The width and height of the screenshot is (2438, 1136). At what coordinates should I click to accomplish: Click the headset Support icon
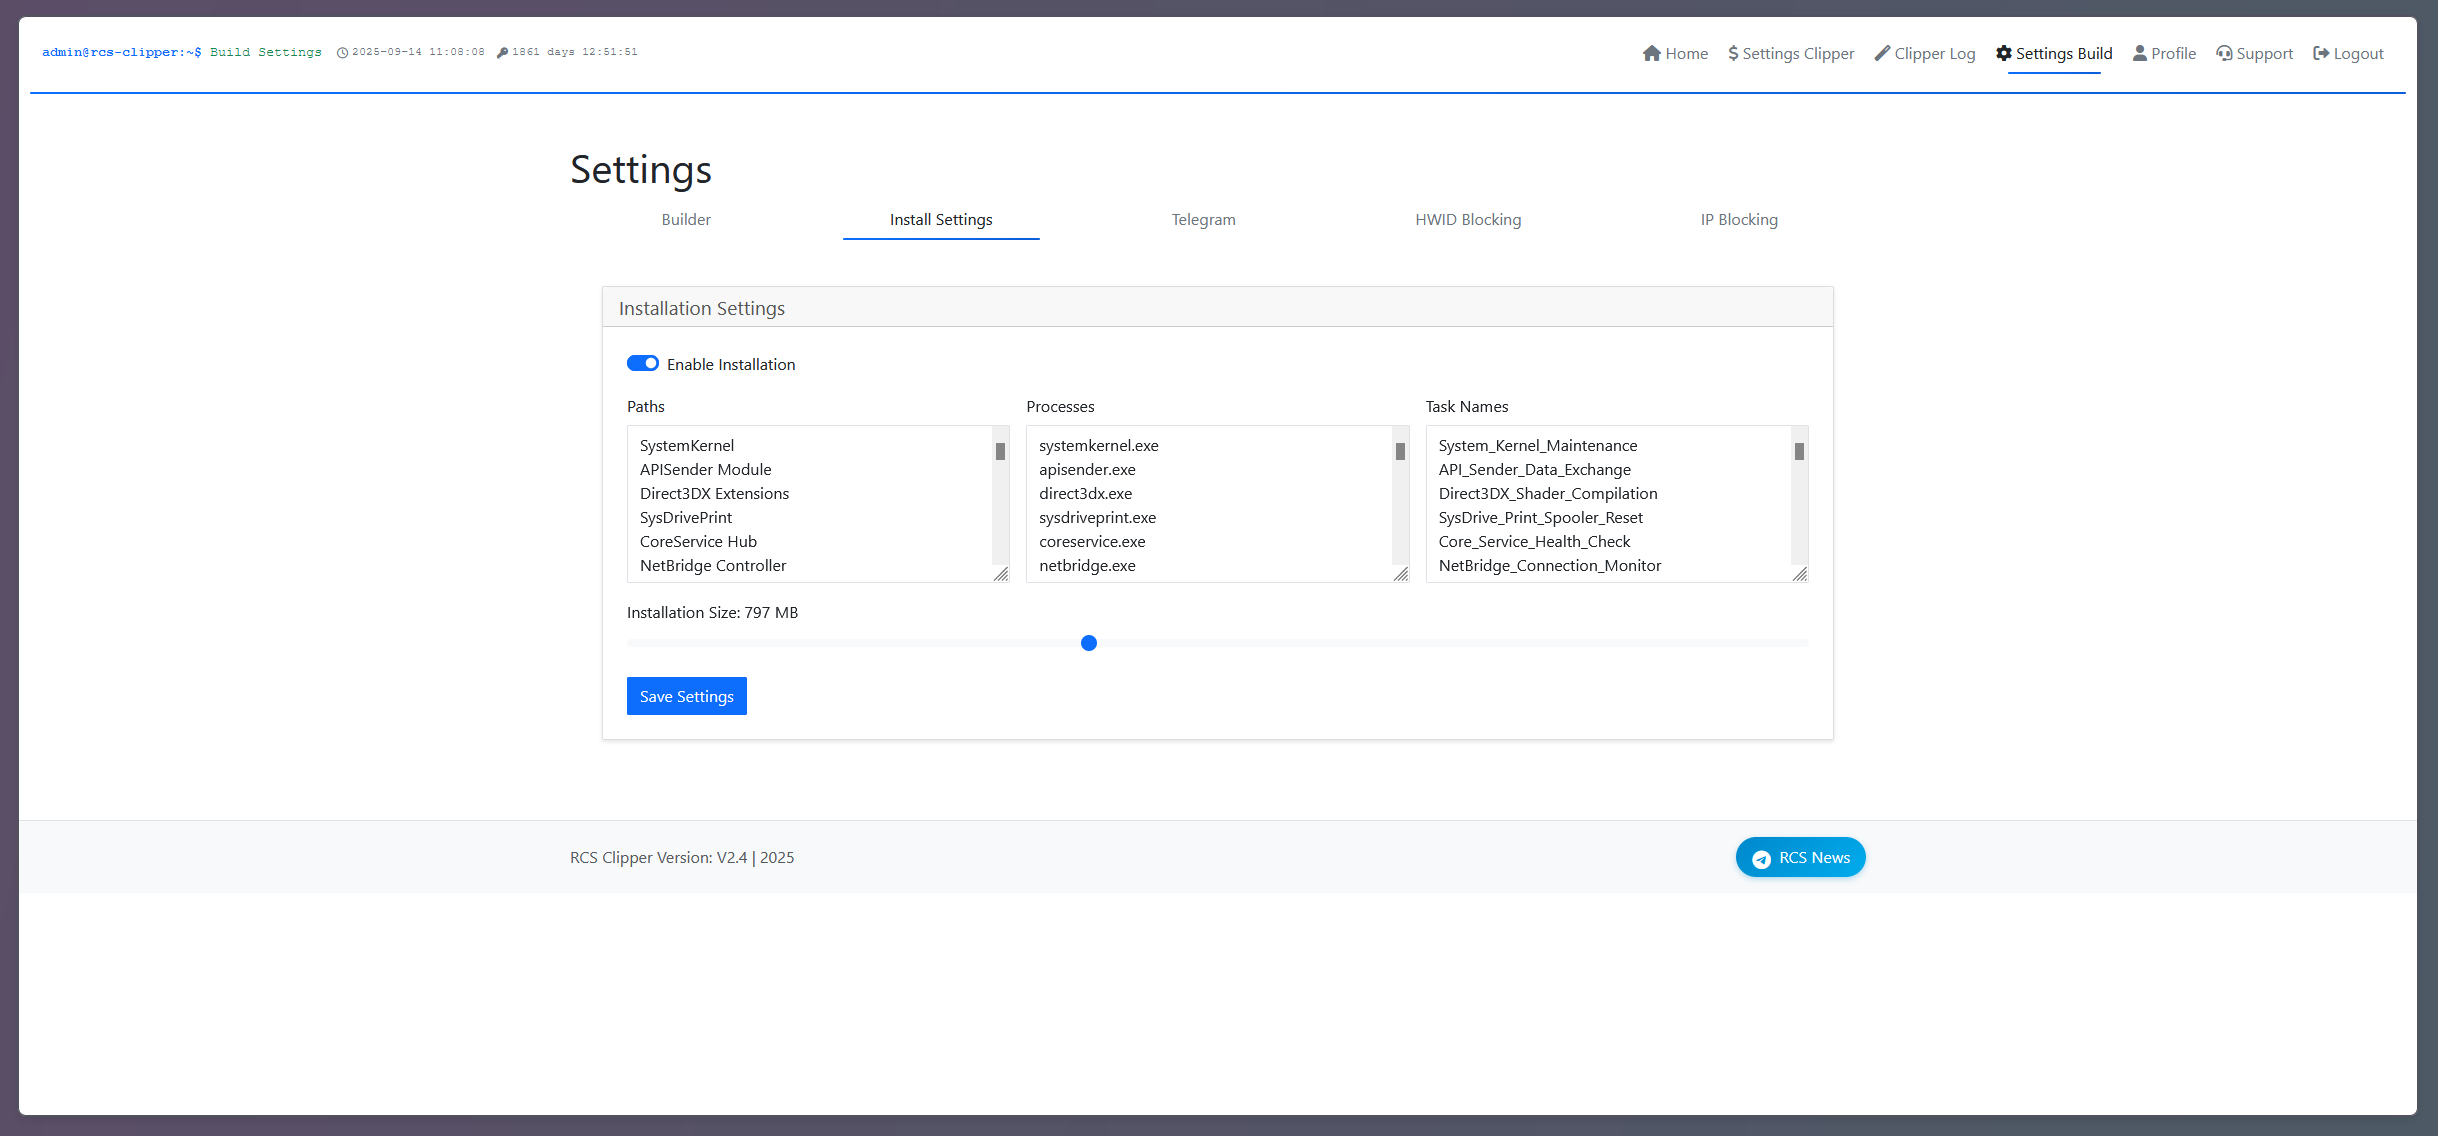pos(2224,53)
